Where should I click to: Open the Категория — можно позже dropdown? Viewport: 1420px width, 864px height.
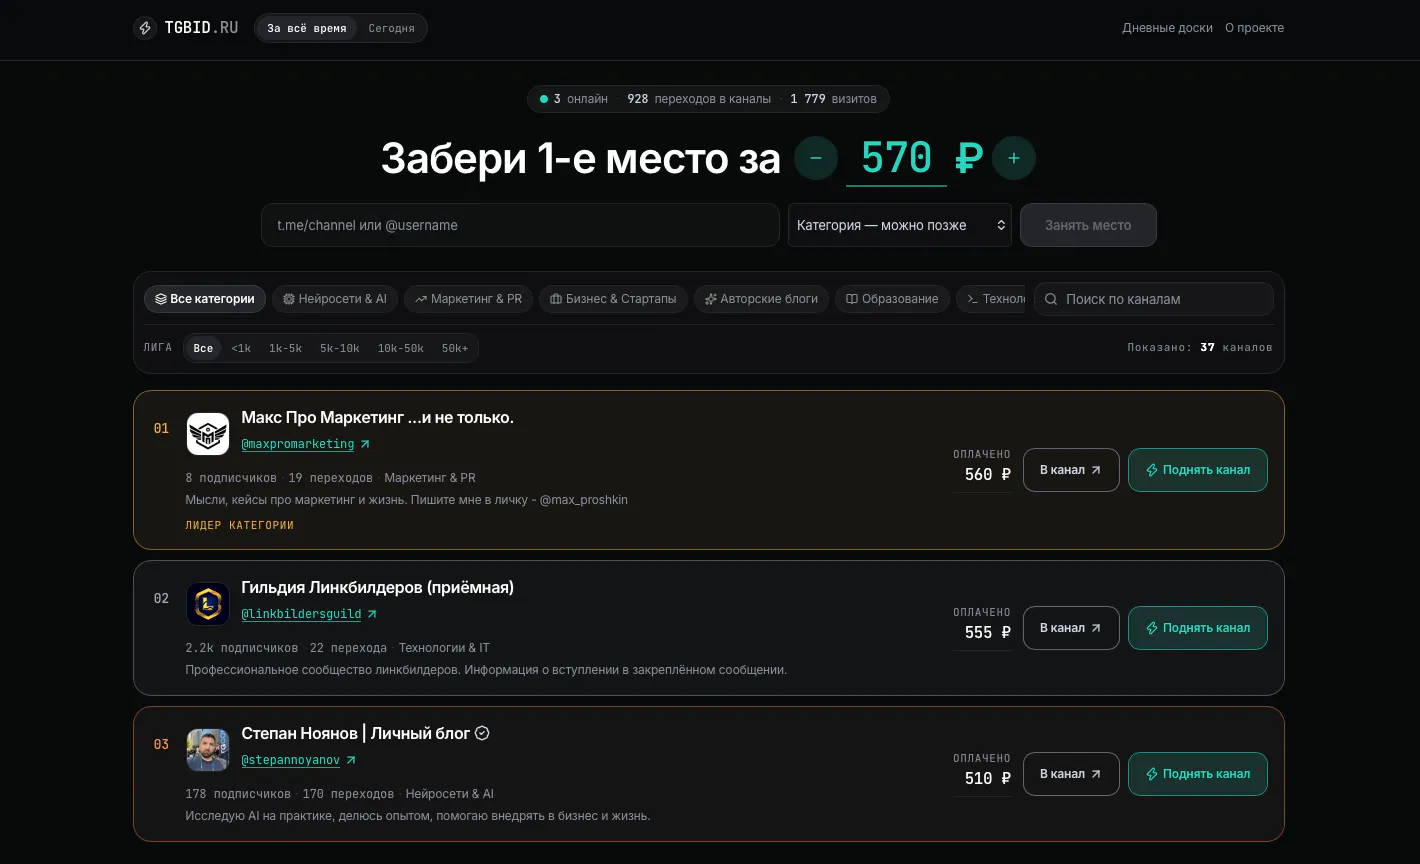tap(900, 225)
